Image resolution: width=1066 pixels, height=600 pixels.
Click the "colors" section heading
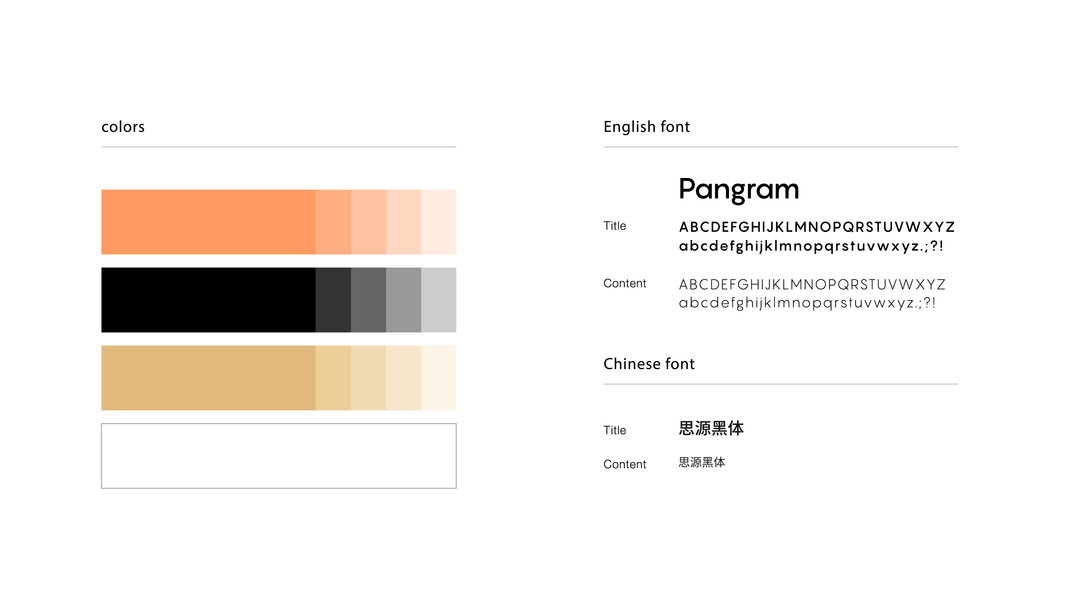point(123,127)
